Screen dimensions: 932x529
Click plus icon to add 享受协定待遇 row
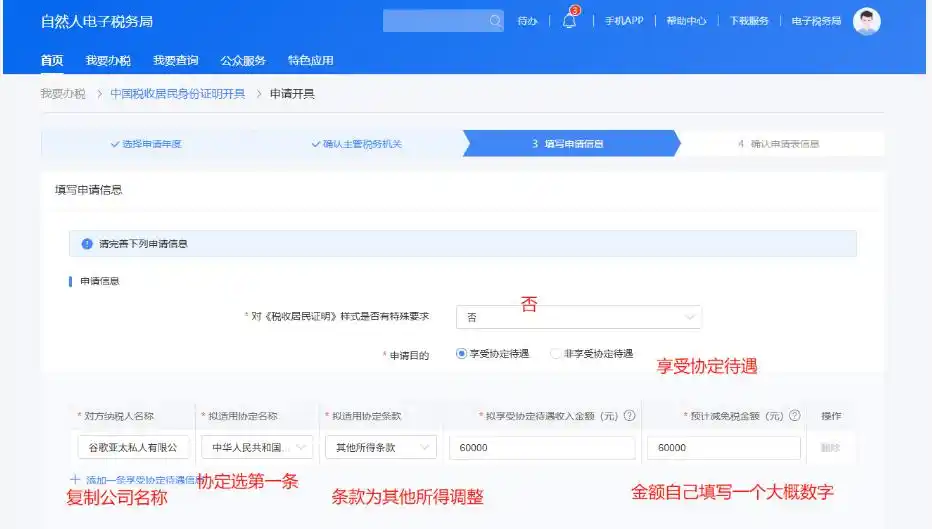coord(75,479)
